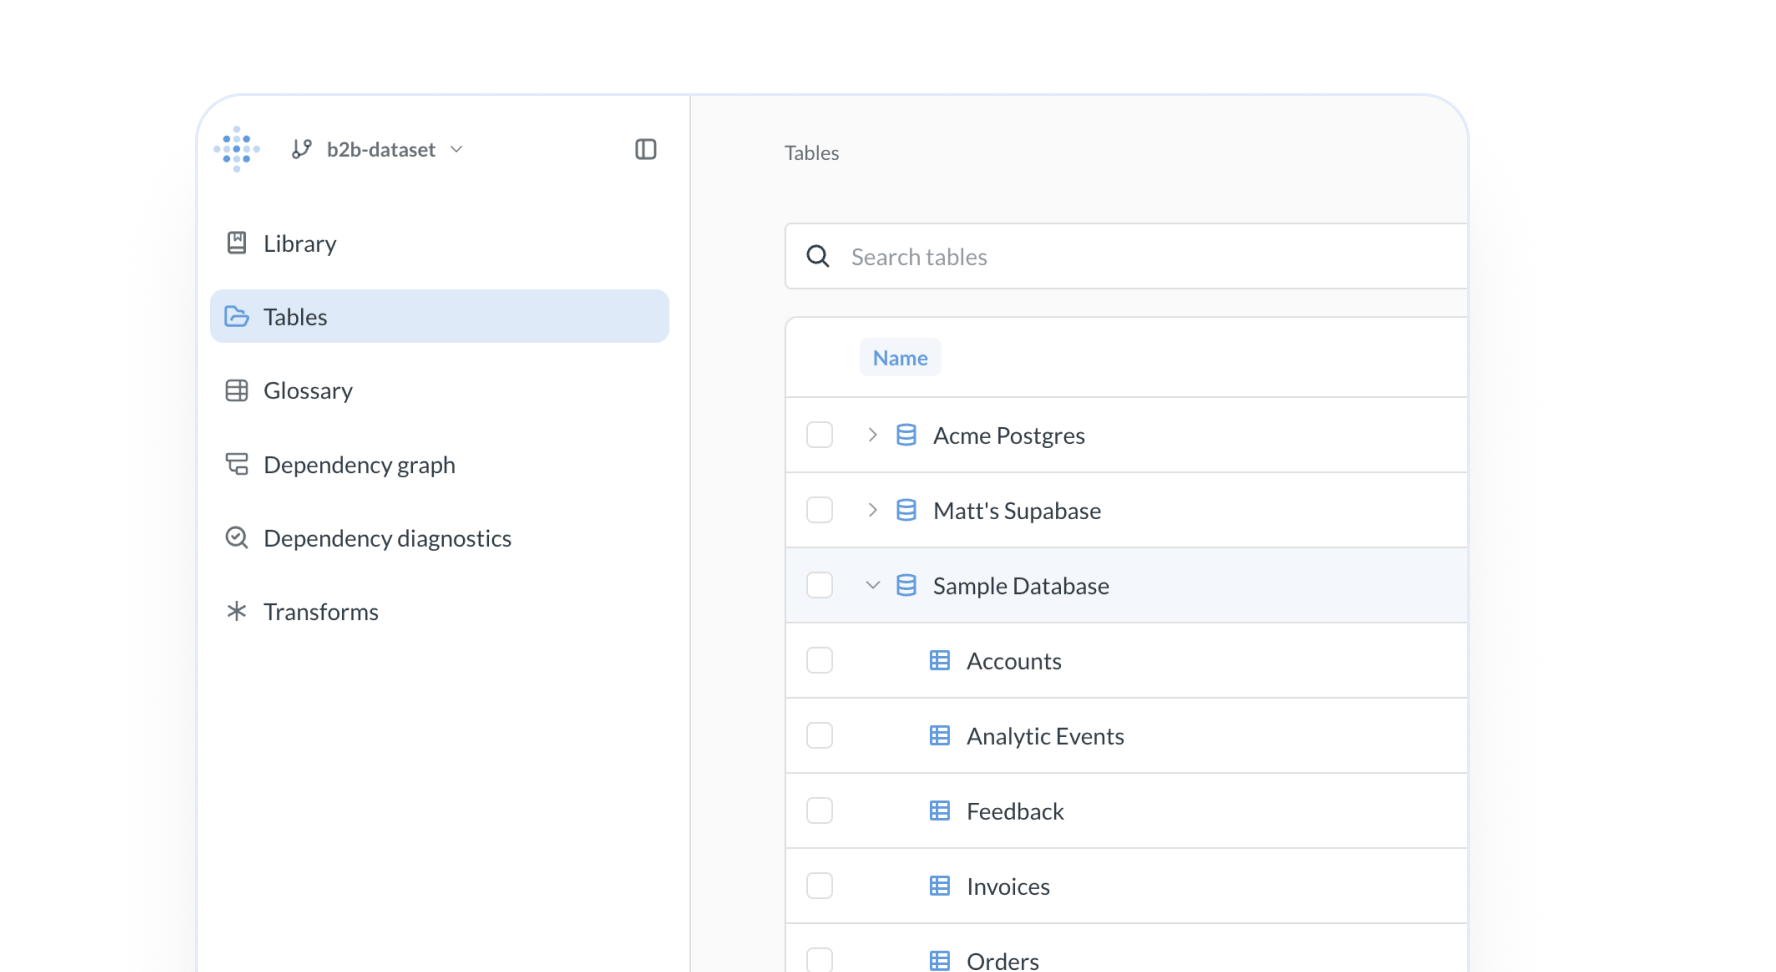This screenshot has height=972, width=1776.
Task: Click the Dependency graph icon
Action: coord(237,464)
